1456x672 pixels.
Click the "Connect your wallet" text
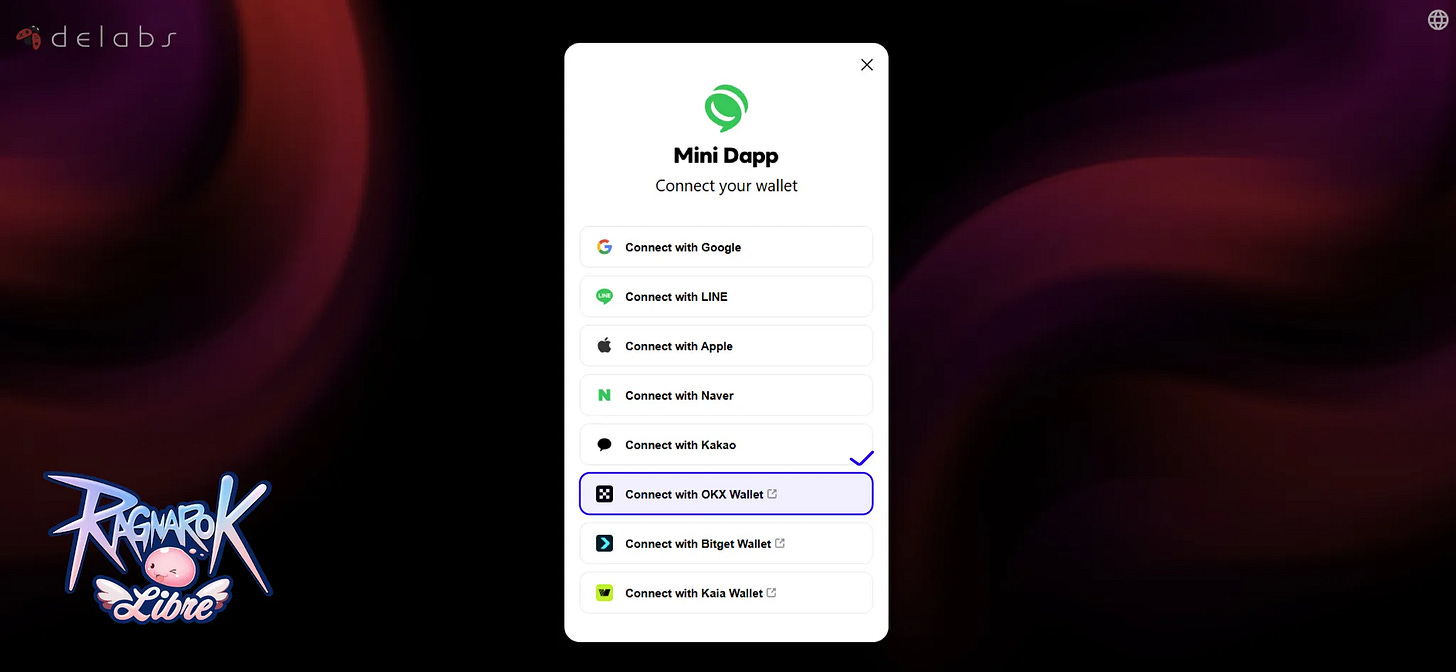[727, 186]
